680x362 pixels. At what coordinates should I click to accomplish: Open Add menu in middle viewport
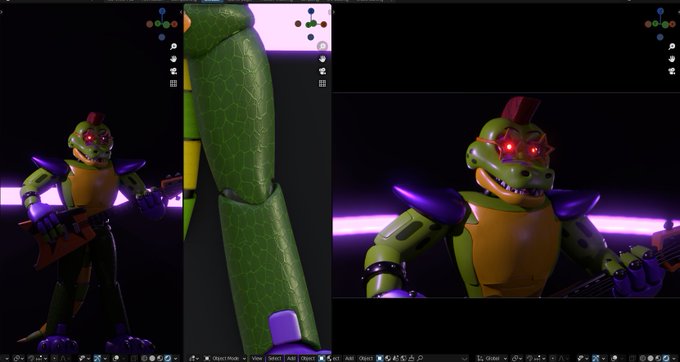pos(291,358)
